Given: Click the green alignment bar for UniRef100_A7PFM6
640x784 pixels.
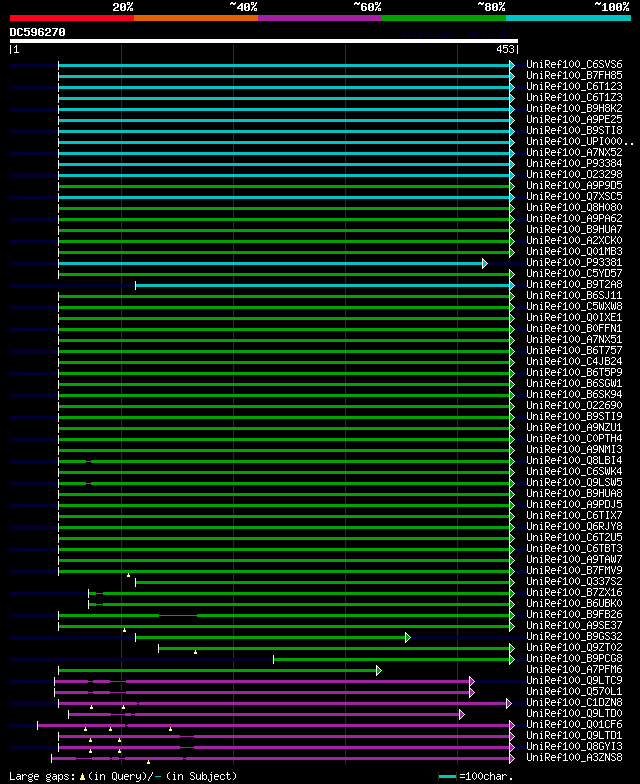Looking at the screenshot, I should [218, 670].
